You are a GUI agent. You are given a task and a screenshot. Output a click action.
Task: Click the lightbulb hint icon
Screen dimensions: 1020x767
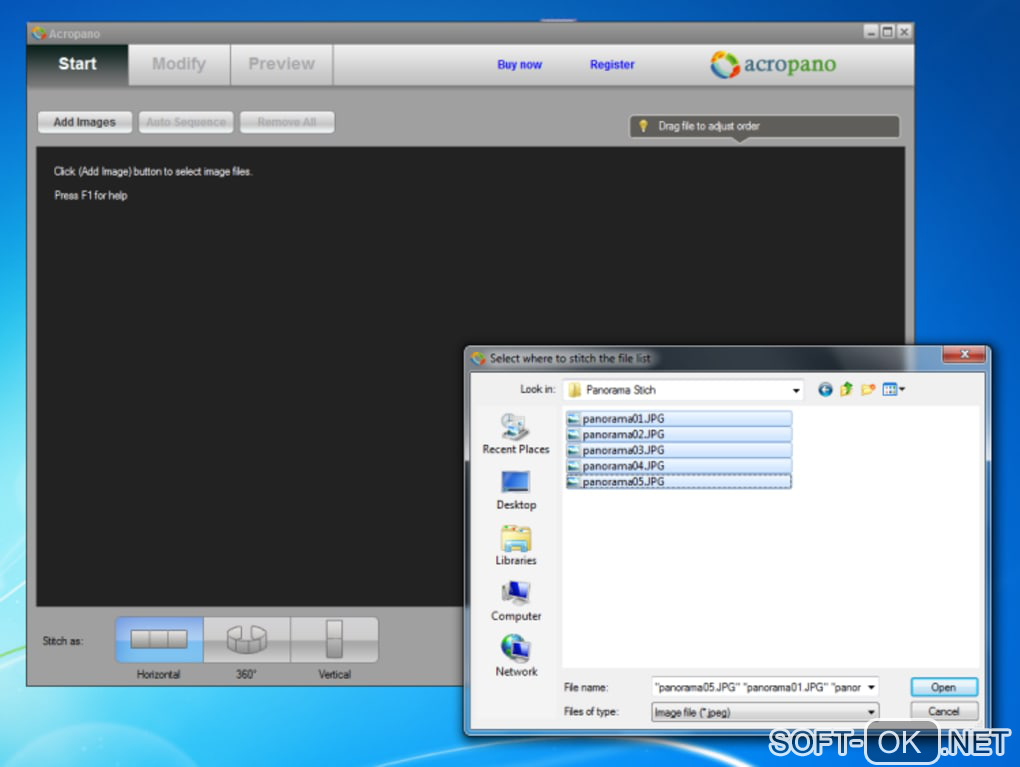click(643, 126)
